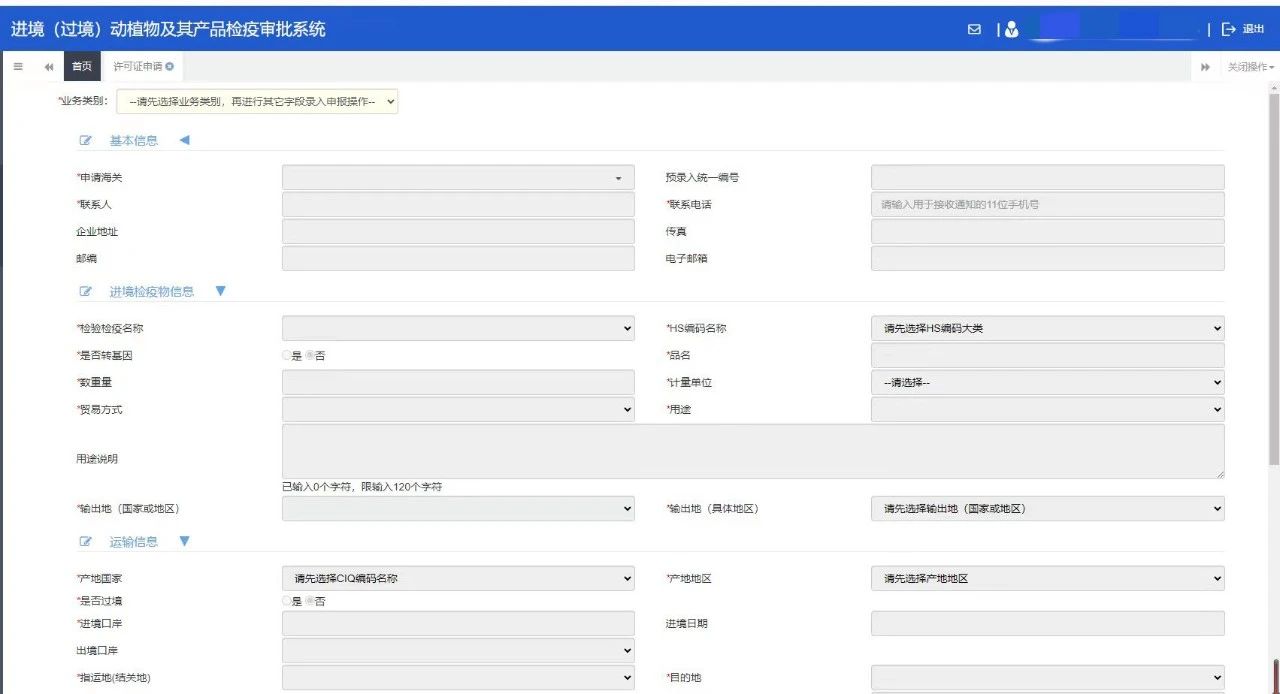
Task: Select 否 for 是否过境
Action: point(310,601)
